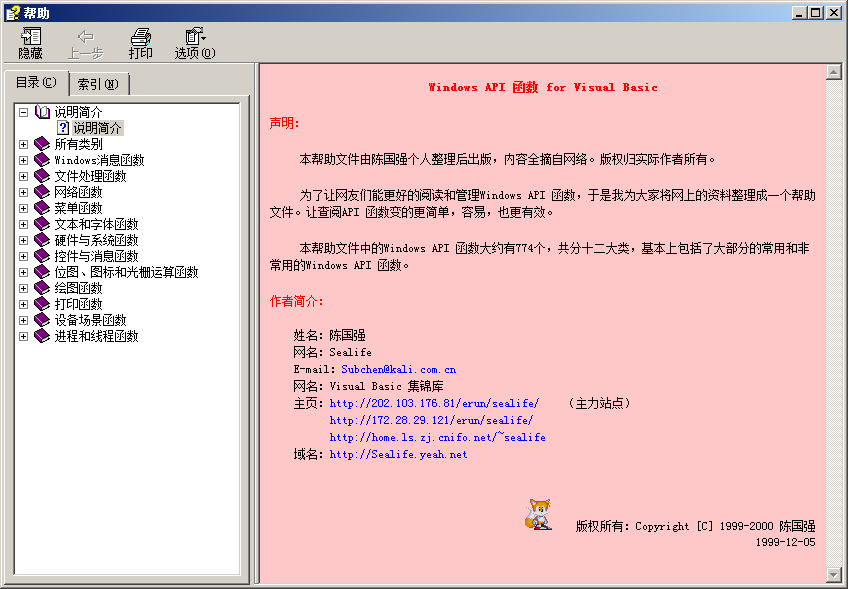
Task: Click the content pane scroll down arrow
Action: (x=833, y=574)
